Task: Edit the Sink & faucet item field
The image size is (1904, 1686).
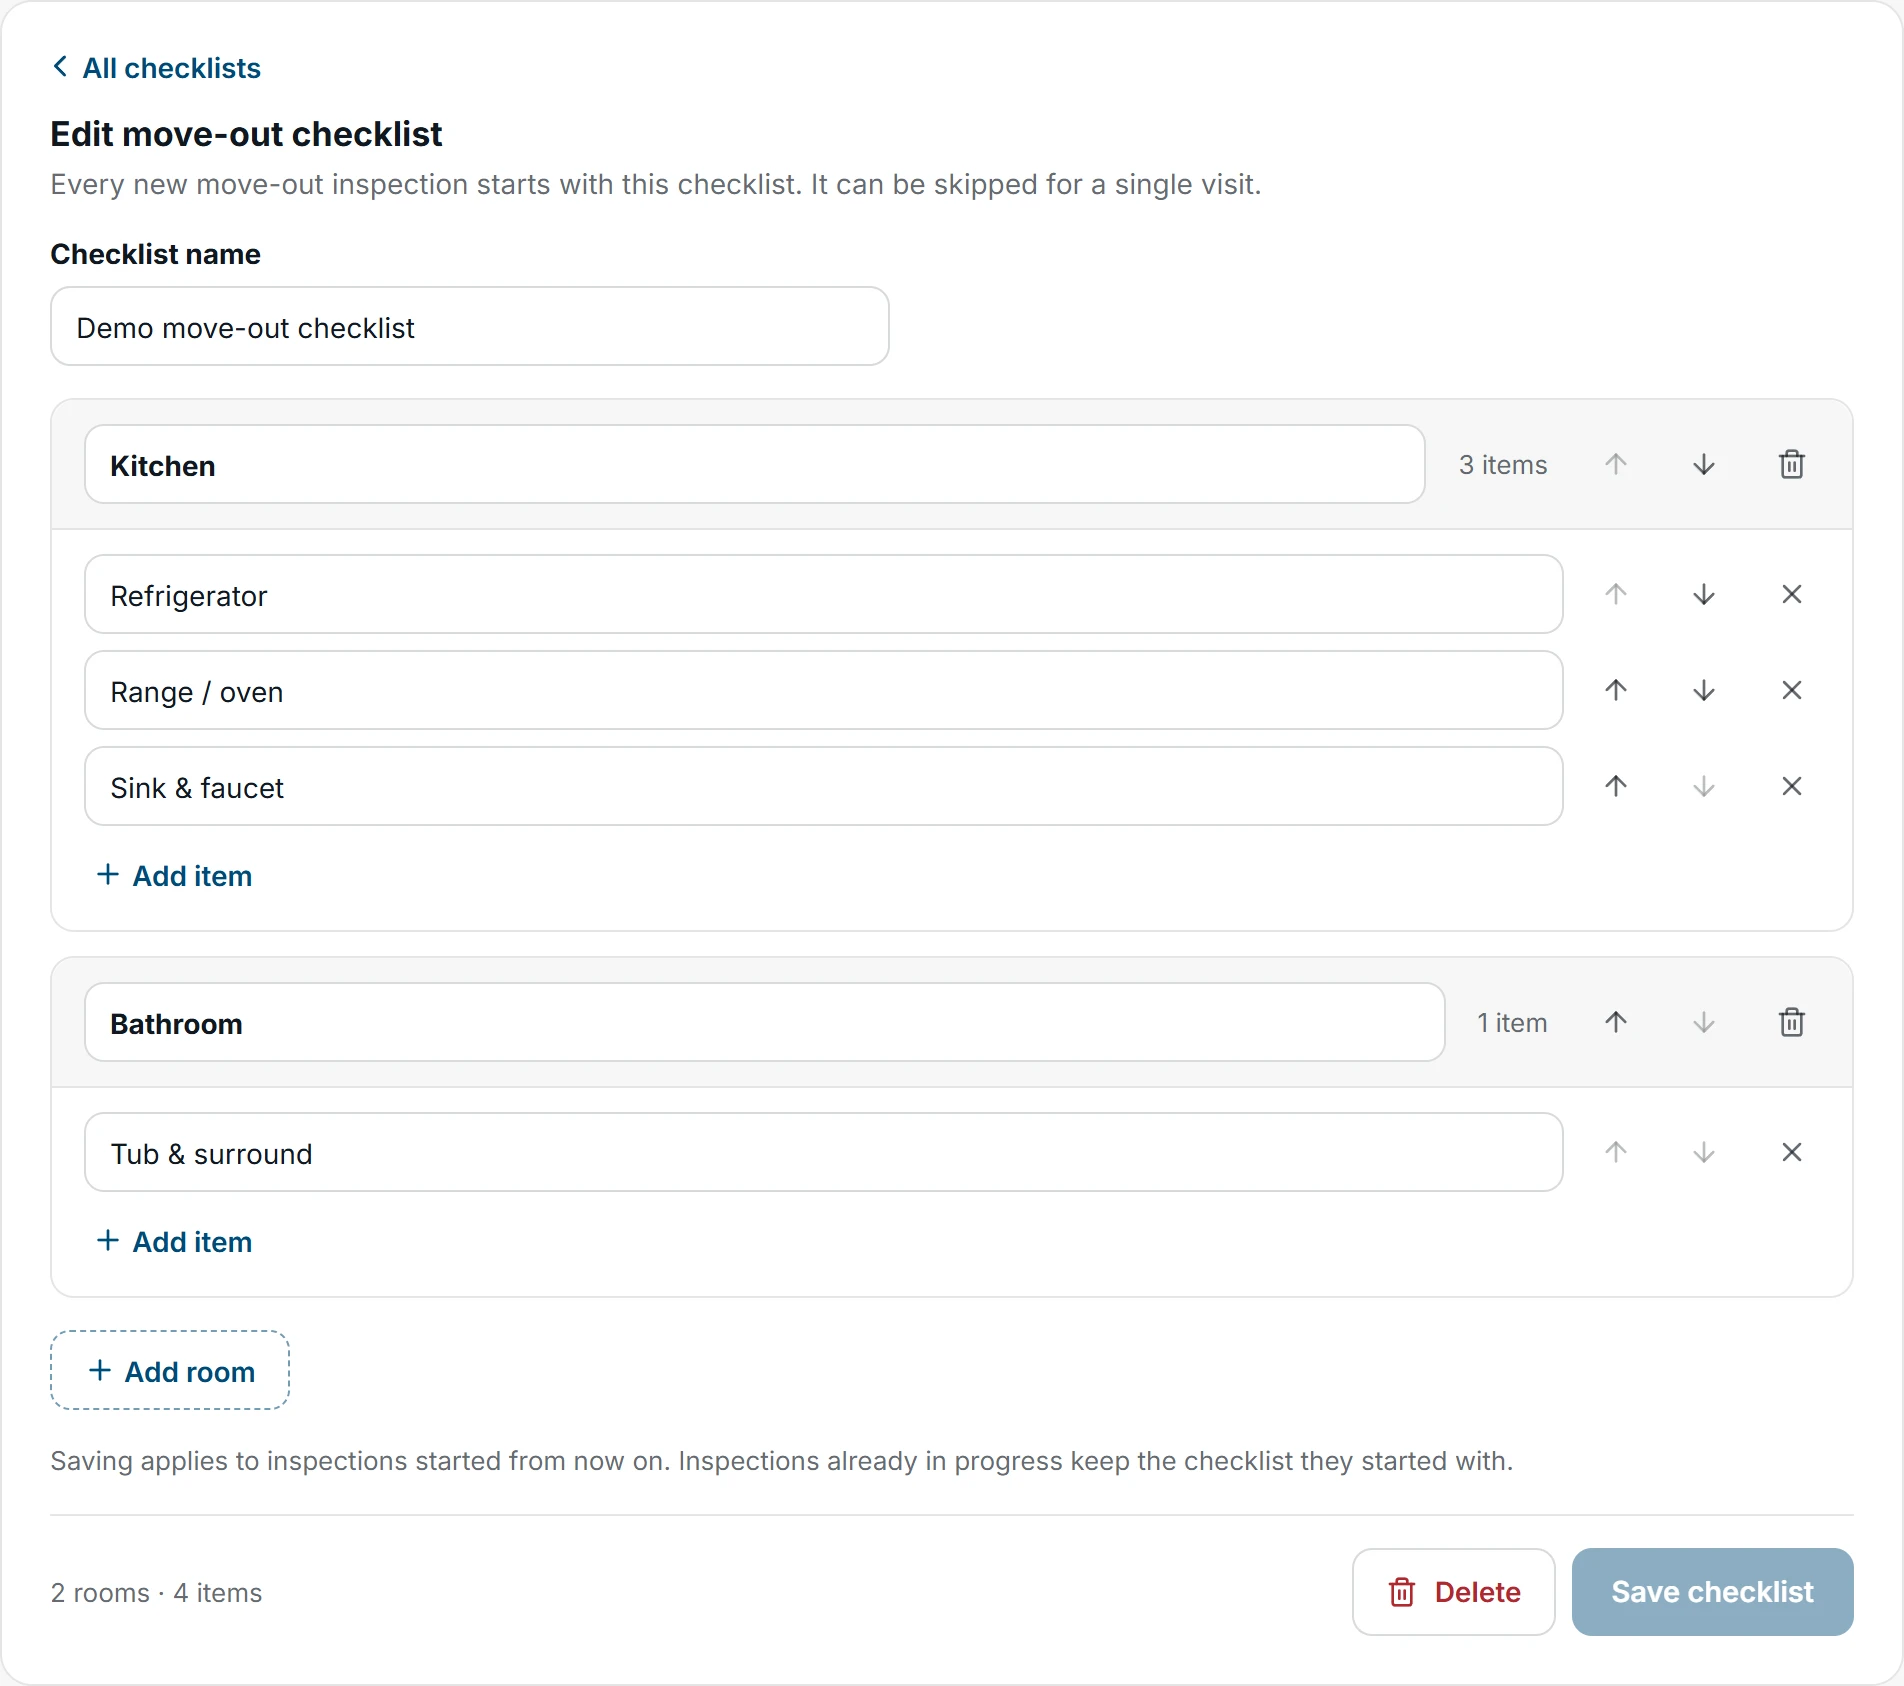Action: (824, 787)
